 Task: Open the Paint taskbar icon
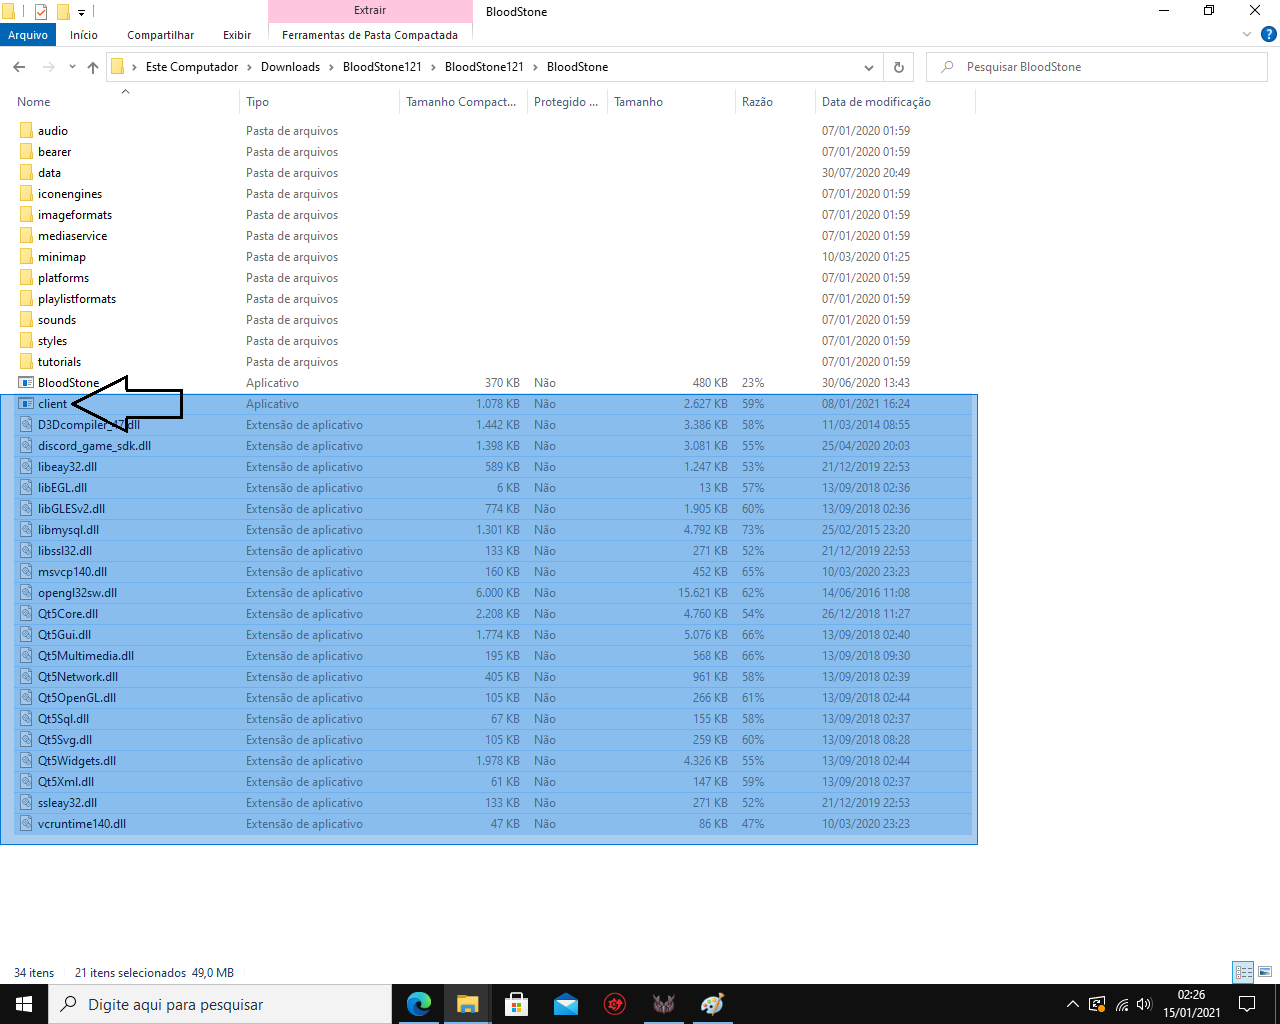713,1004
